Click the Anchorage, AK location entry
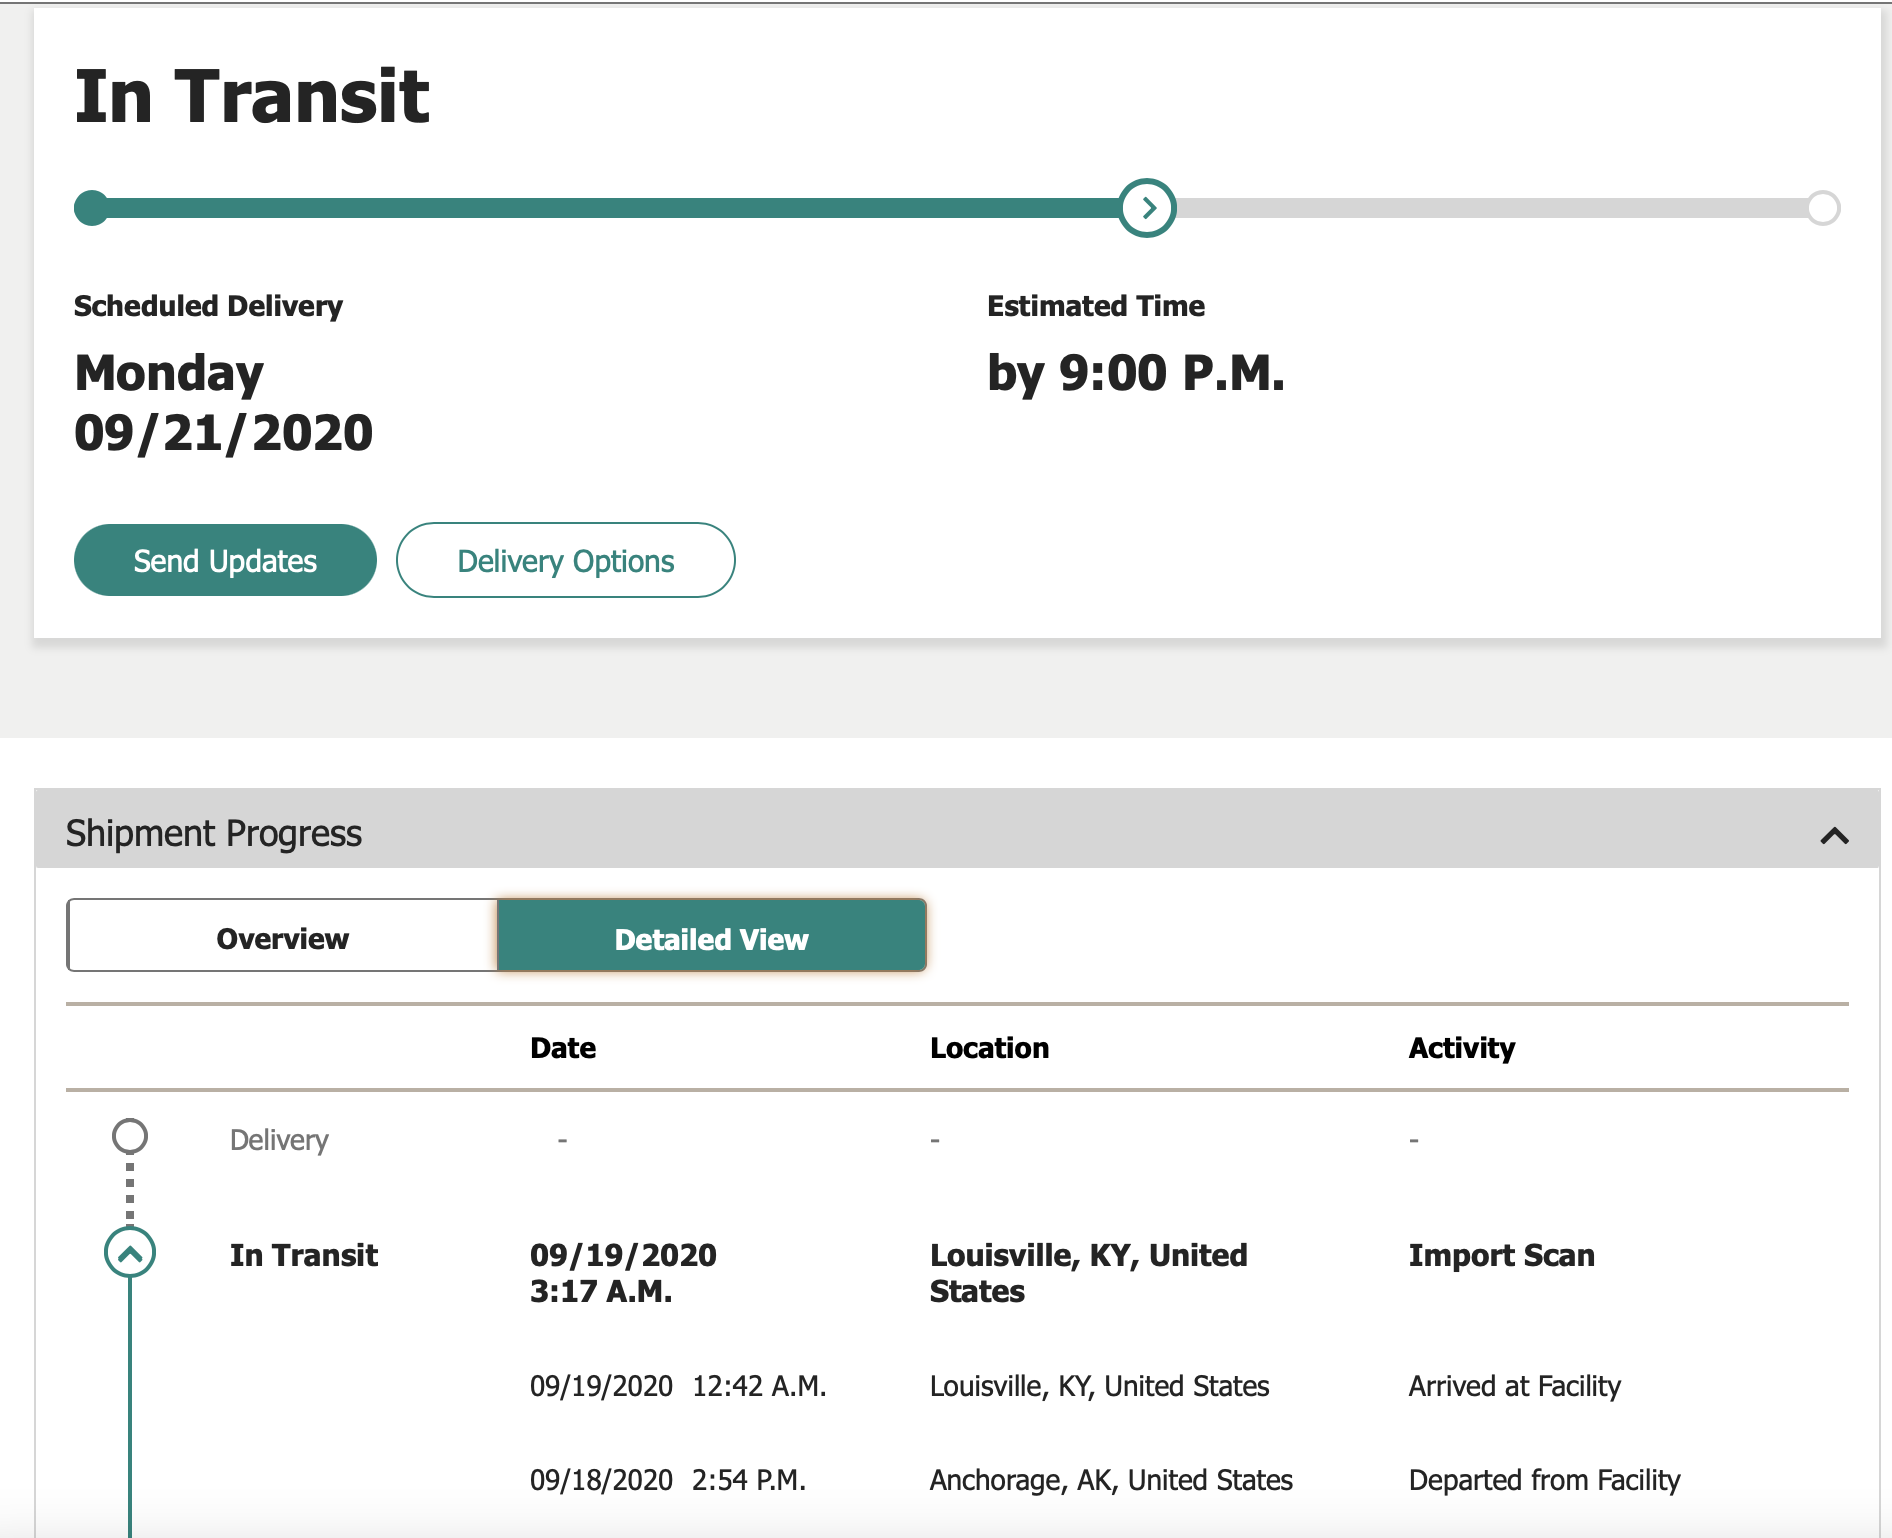Screen dimensions: 1892x1538 pyautogui.click(x=1111, y=1480)
